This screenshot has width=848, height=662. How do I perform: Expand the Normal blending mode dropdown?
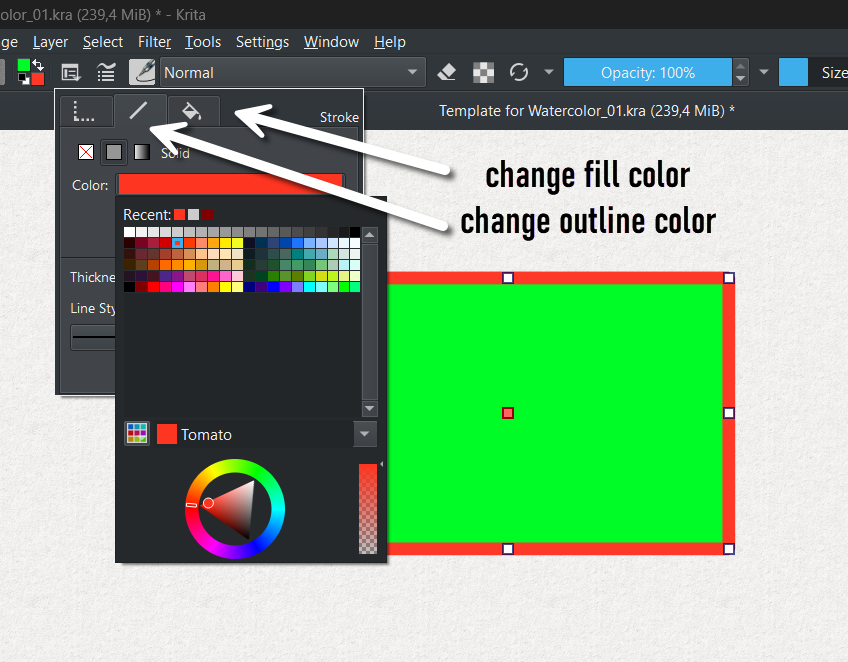pyautogui.click(x=291, y=72)
